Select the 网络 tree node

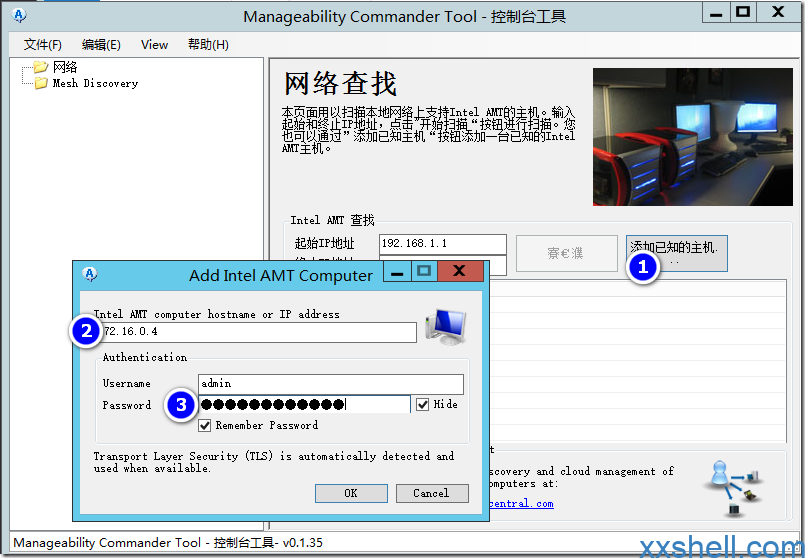point(65,67)
